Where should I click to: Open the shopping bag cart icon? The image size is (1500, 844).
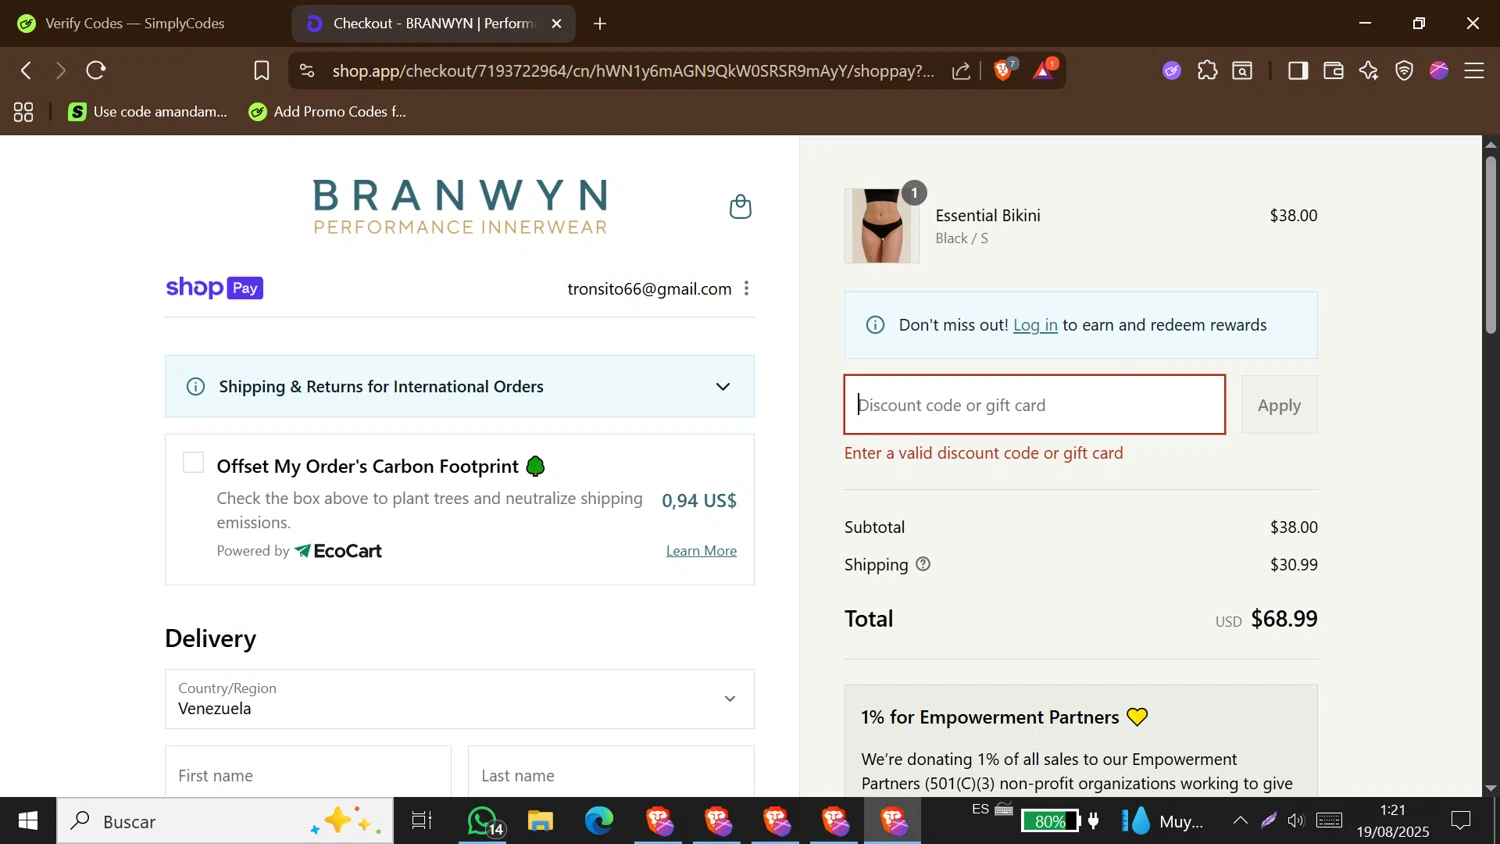coord(740,206)
